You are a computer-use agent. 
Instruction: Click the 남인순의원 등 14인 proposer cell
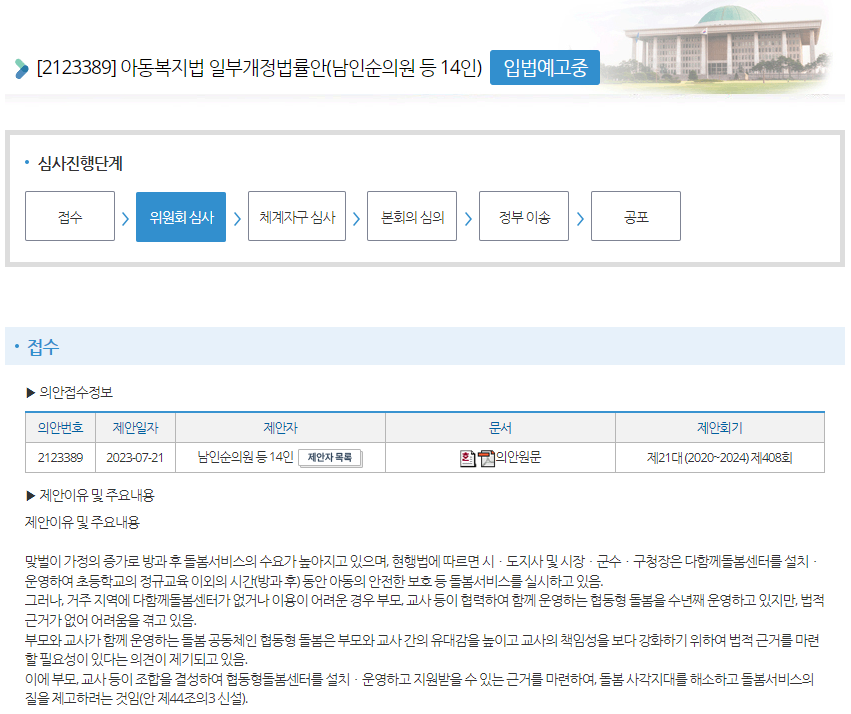click(x=245, y=458)
